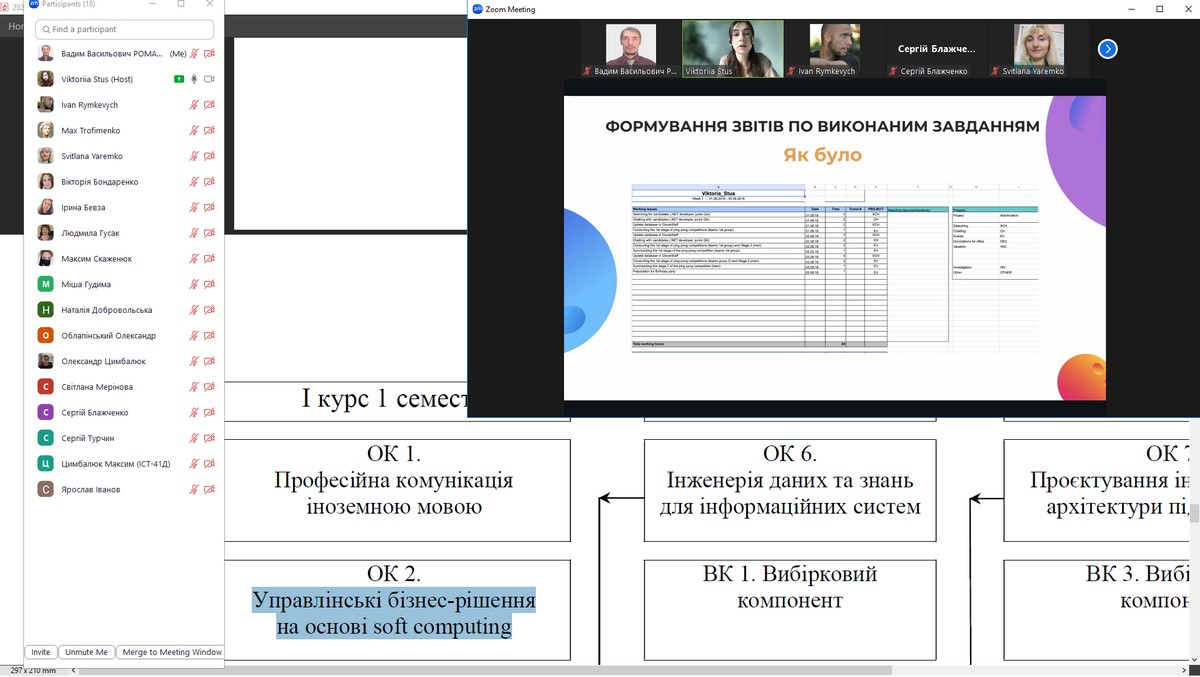Select Viktoriia Stus video thumbnail

[x=733, y=48]
